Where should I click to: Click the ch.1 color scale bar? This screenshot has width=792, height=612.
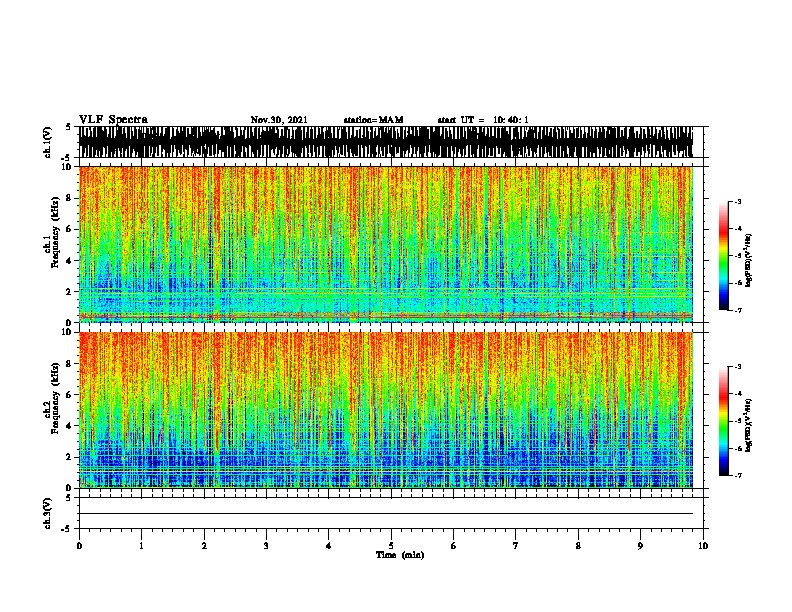[723, 256]
